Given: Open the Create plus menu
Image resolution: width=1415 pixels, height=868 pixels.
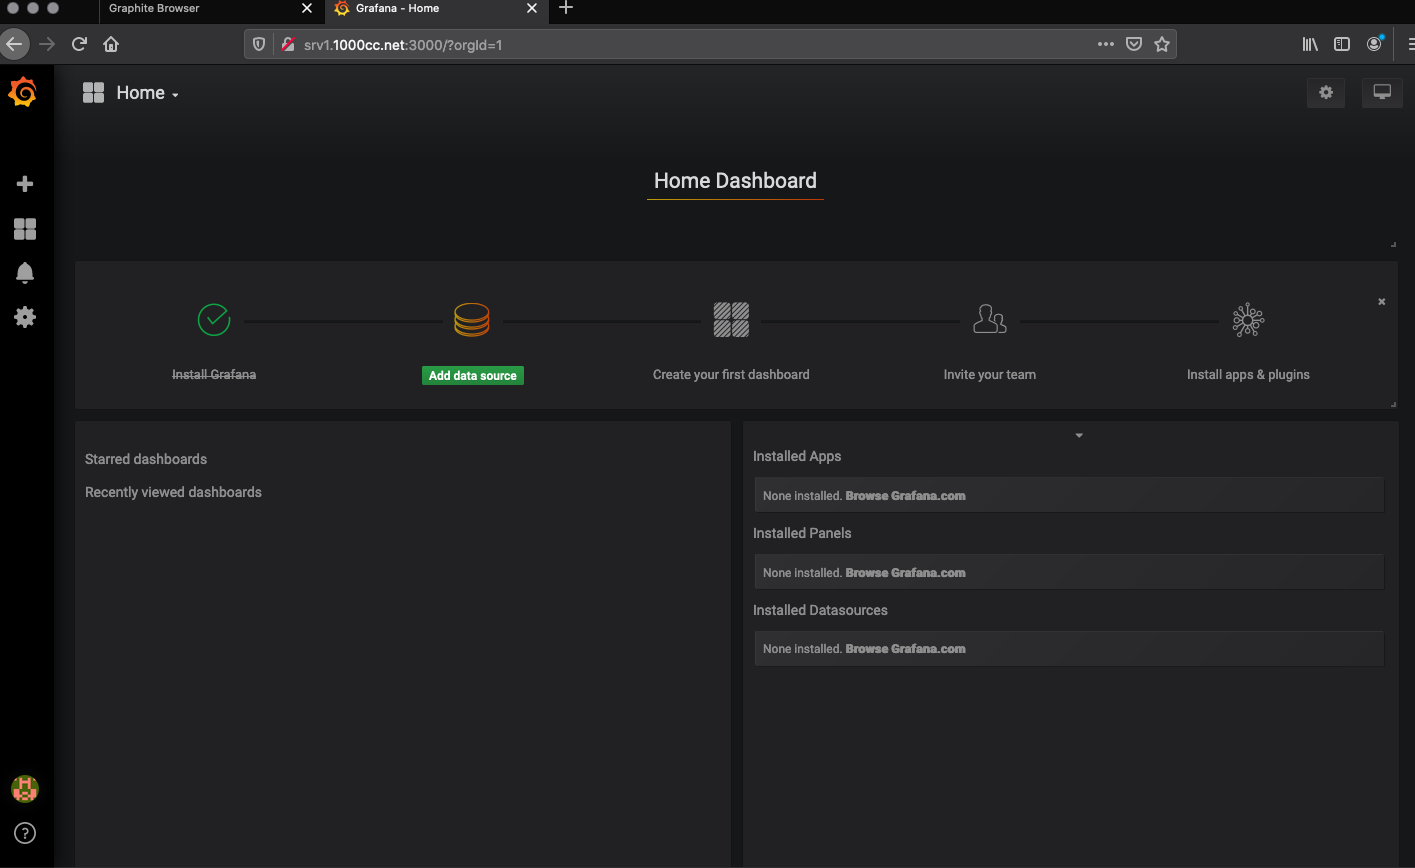Looking at the screenshot, I should tap(25, 184).
